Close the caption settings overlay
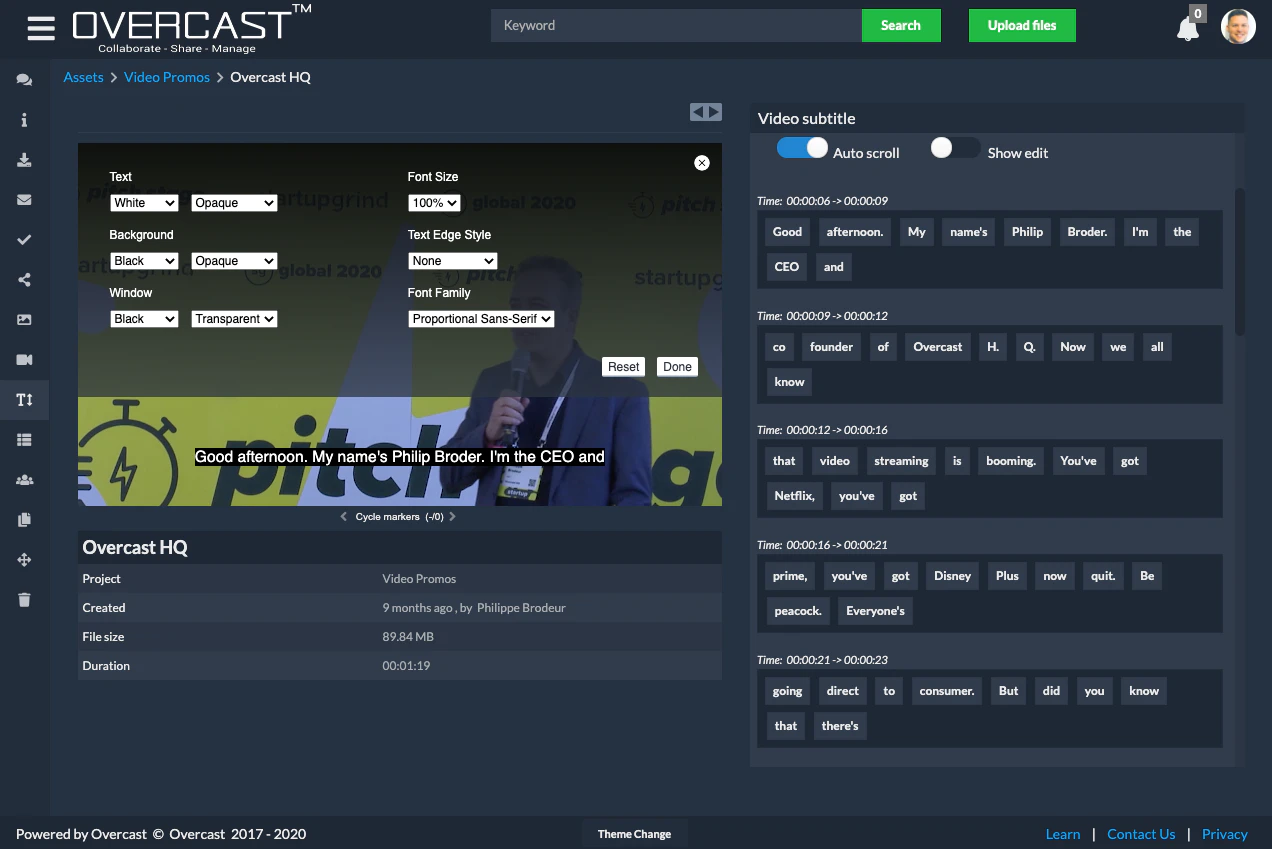The image size is (1272, 849). pyautogui.click(x=702, y=163)
